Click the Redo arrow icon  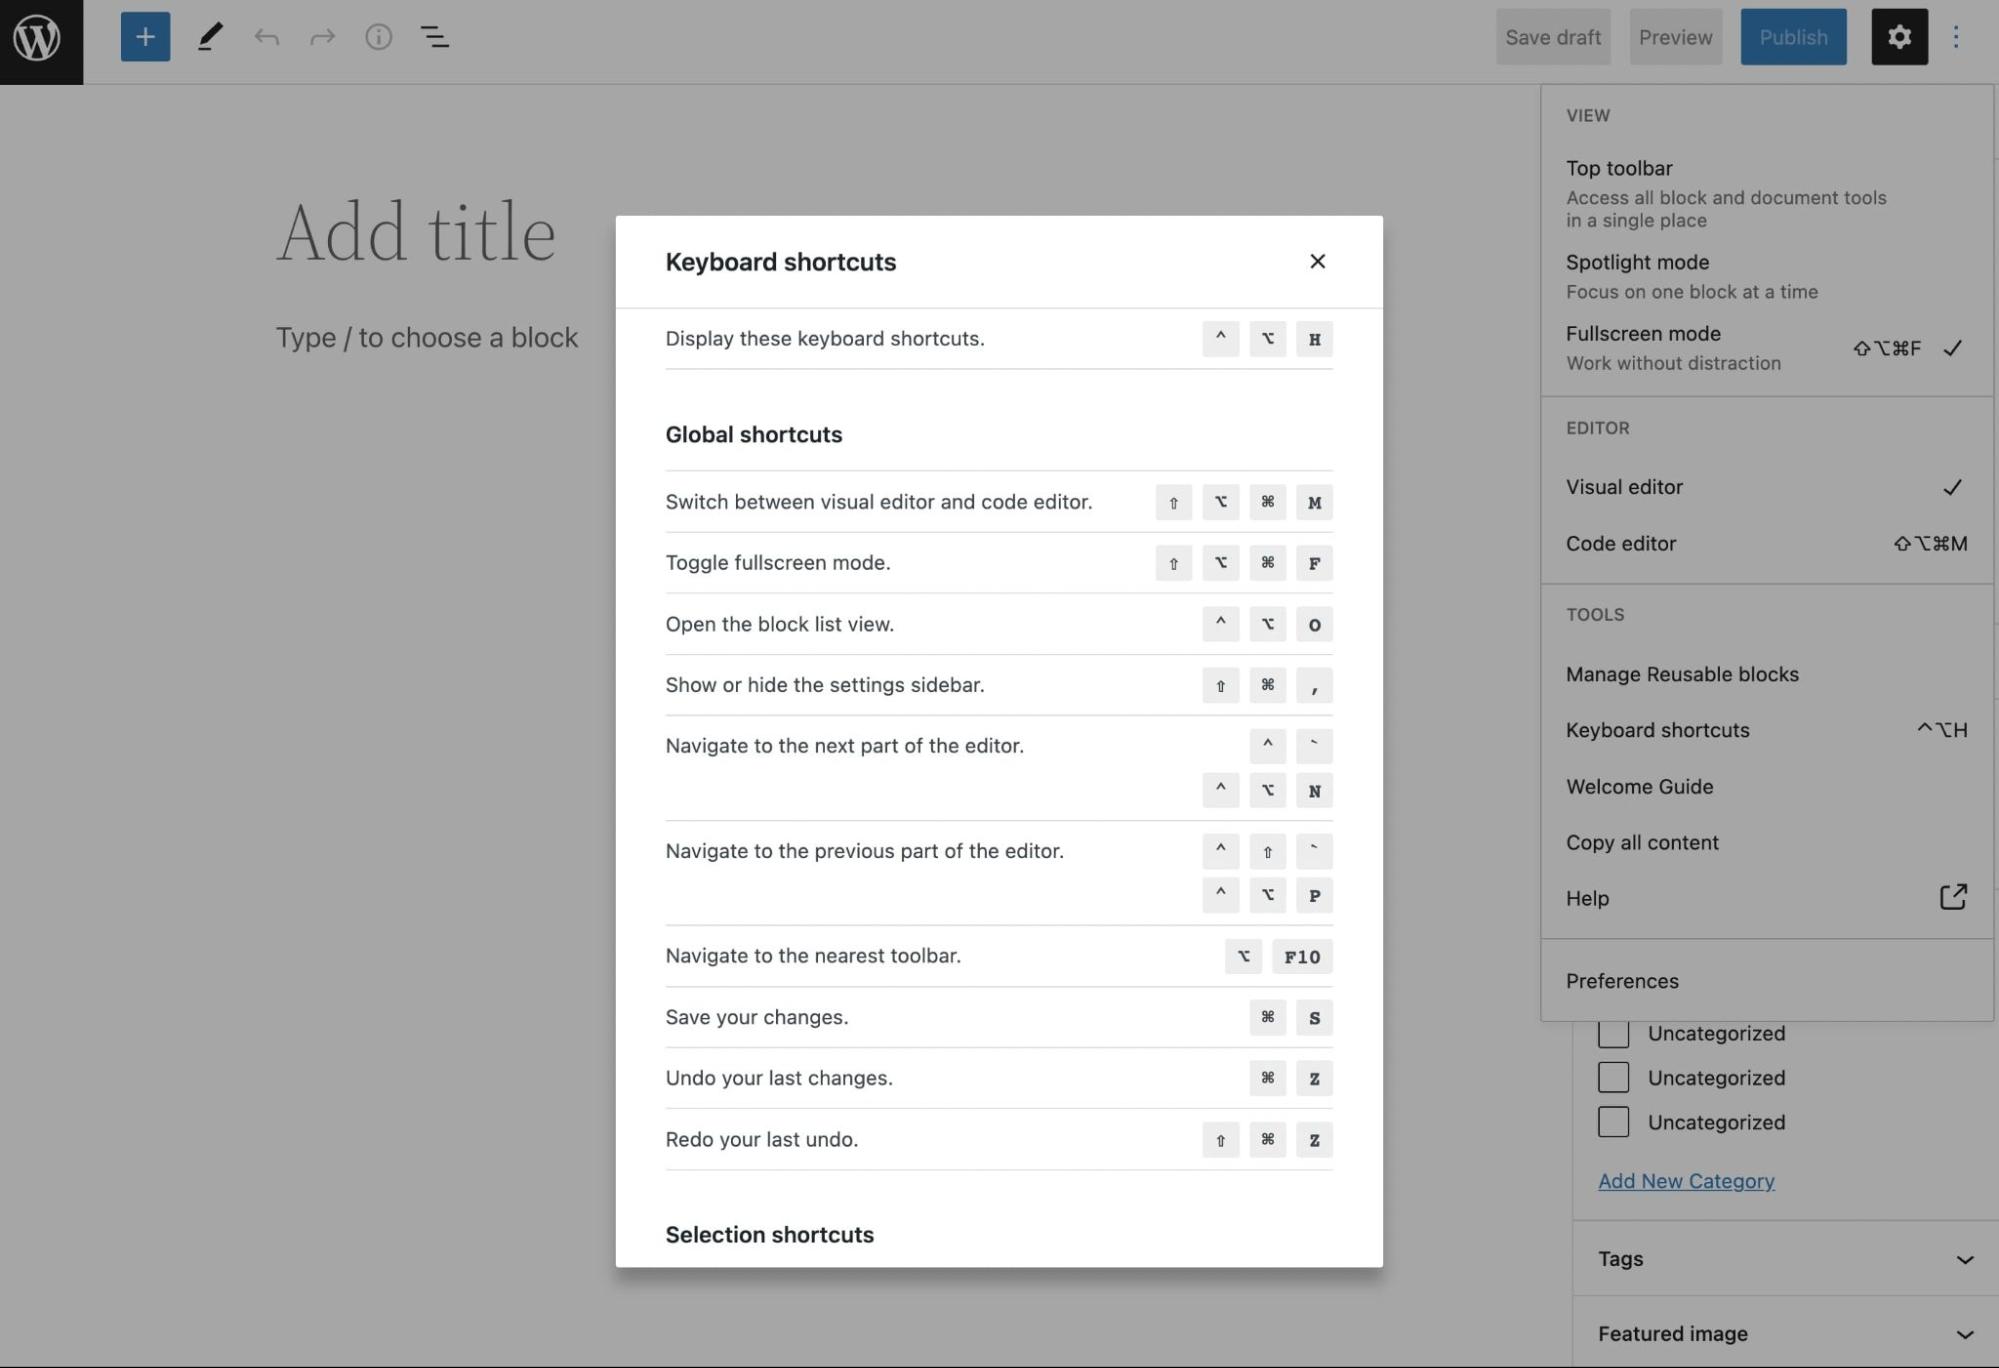pos(322,37)
